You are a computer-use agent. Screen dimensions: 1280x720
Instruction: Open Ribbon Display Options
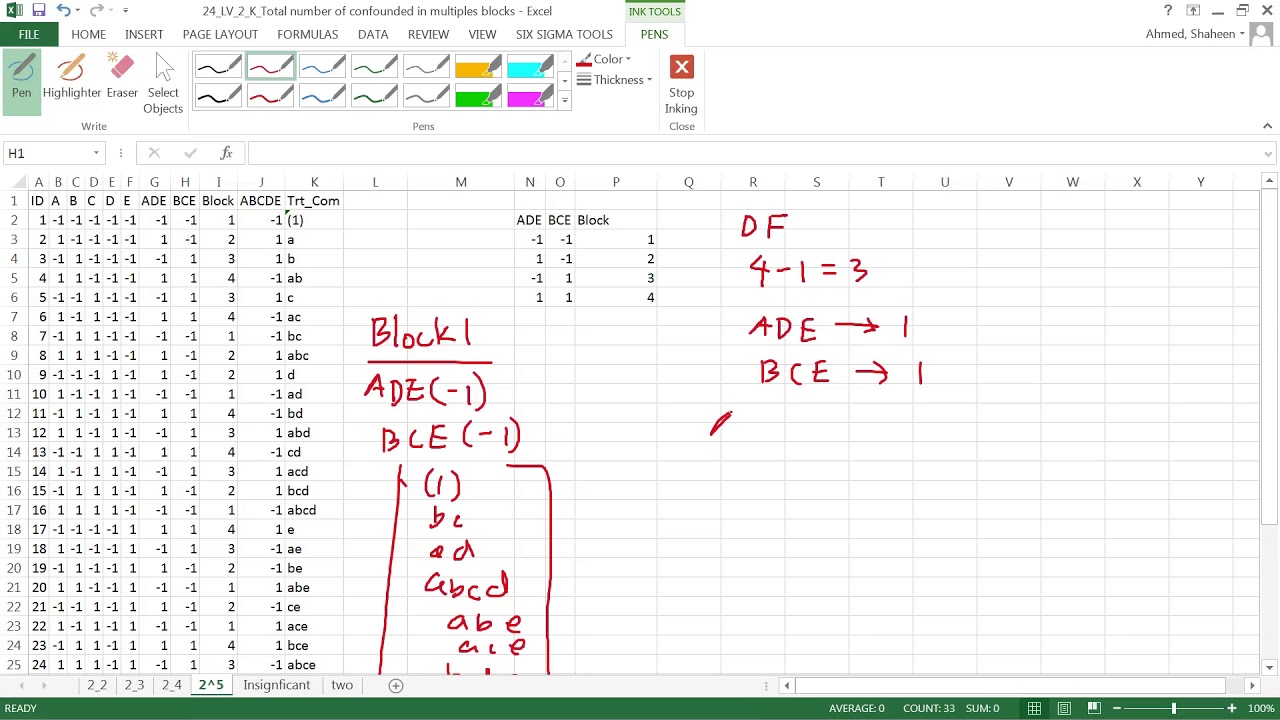click(x=1193, y=11)
